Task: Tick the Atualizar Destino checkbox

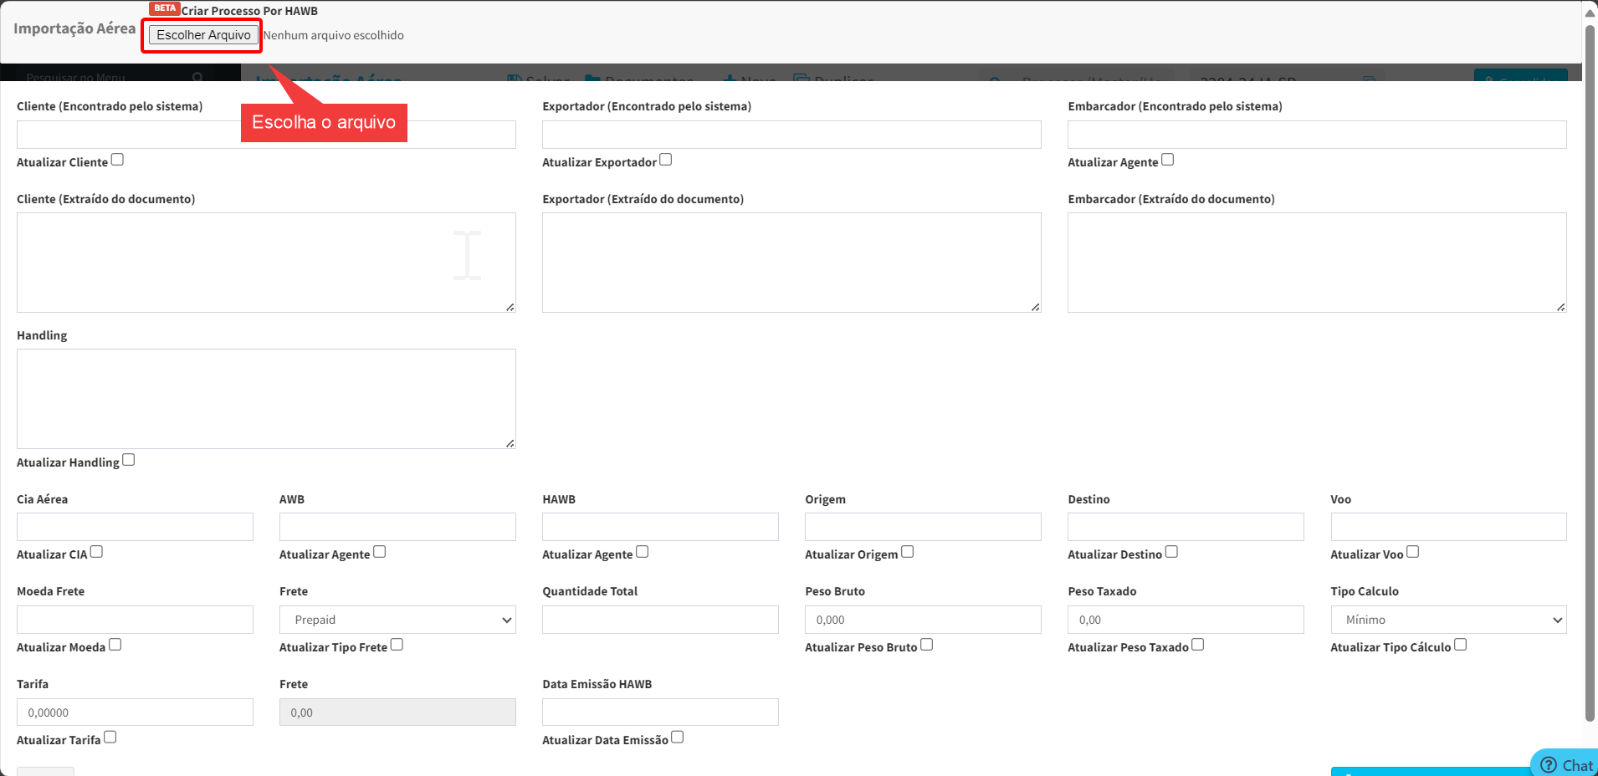Action: pyautogui.click(x=1171, y=552)
